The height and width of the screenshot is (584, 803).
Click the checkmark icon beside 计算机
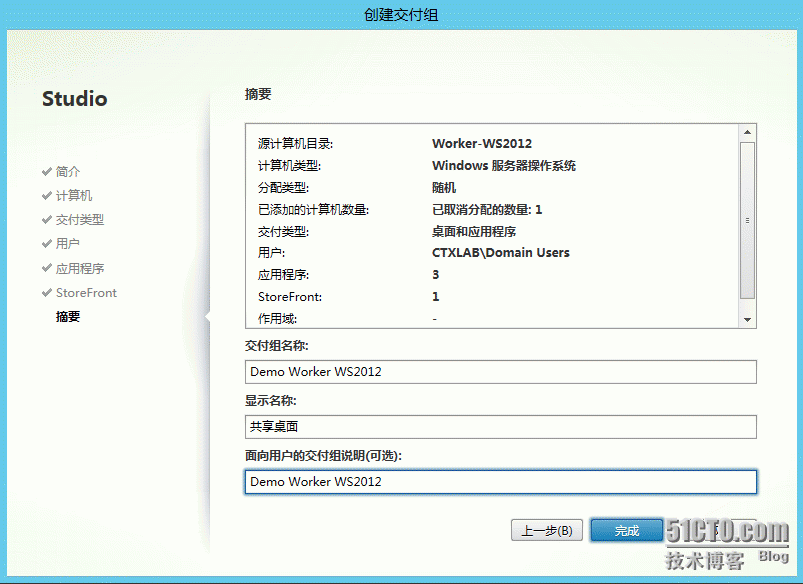tap(47, 195)
